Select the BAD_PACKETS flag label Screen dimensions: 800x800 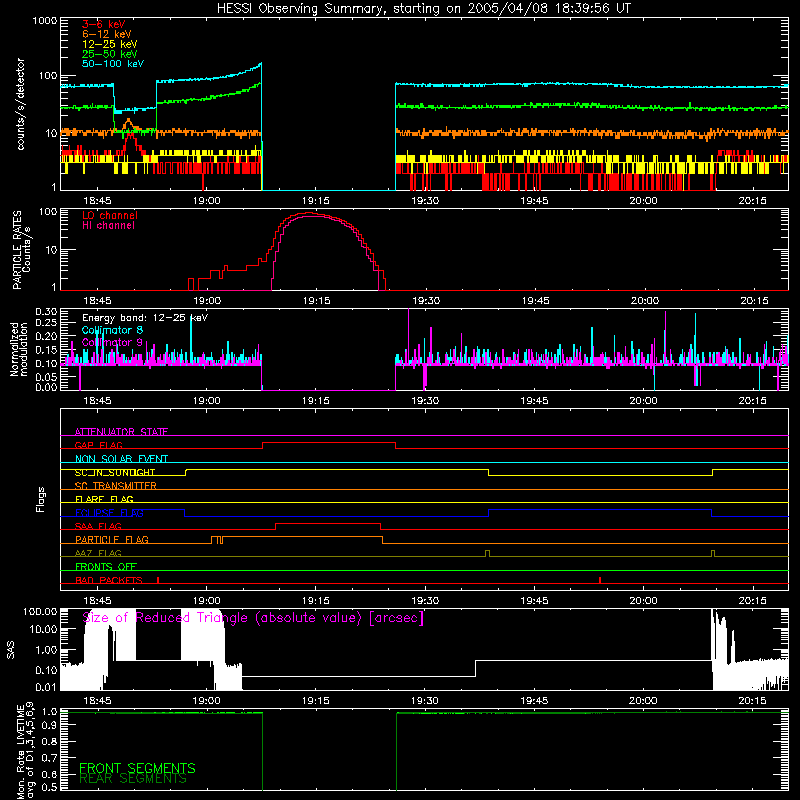point(109,580)
